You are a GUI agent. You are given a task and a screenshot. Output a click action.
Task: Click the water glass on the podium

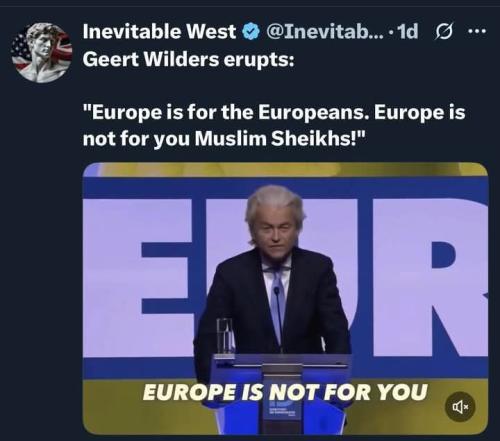pos(226,337)
